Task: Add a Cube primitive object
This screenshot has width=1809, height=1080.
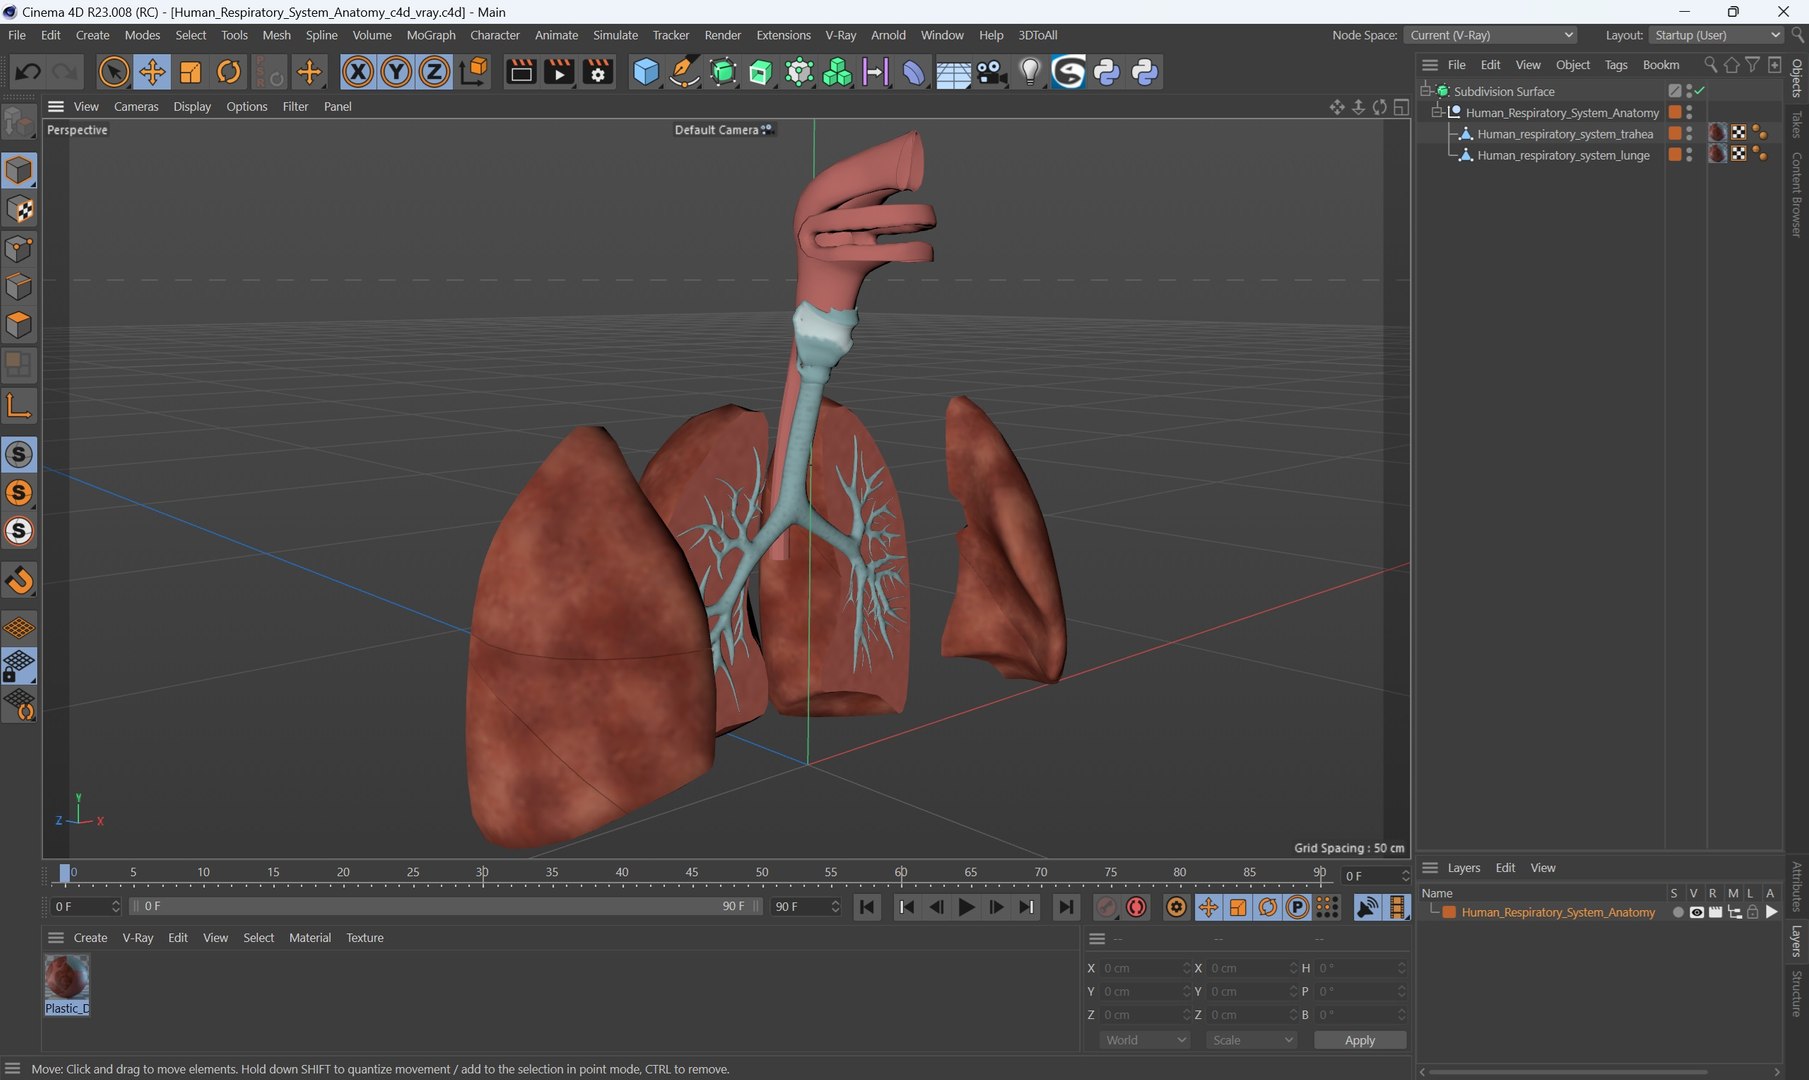Action: coord(646,72)
